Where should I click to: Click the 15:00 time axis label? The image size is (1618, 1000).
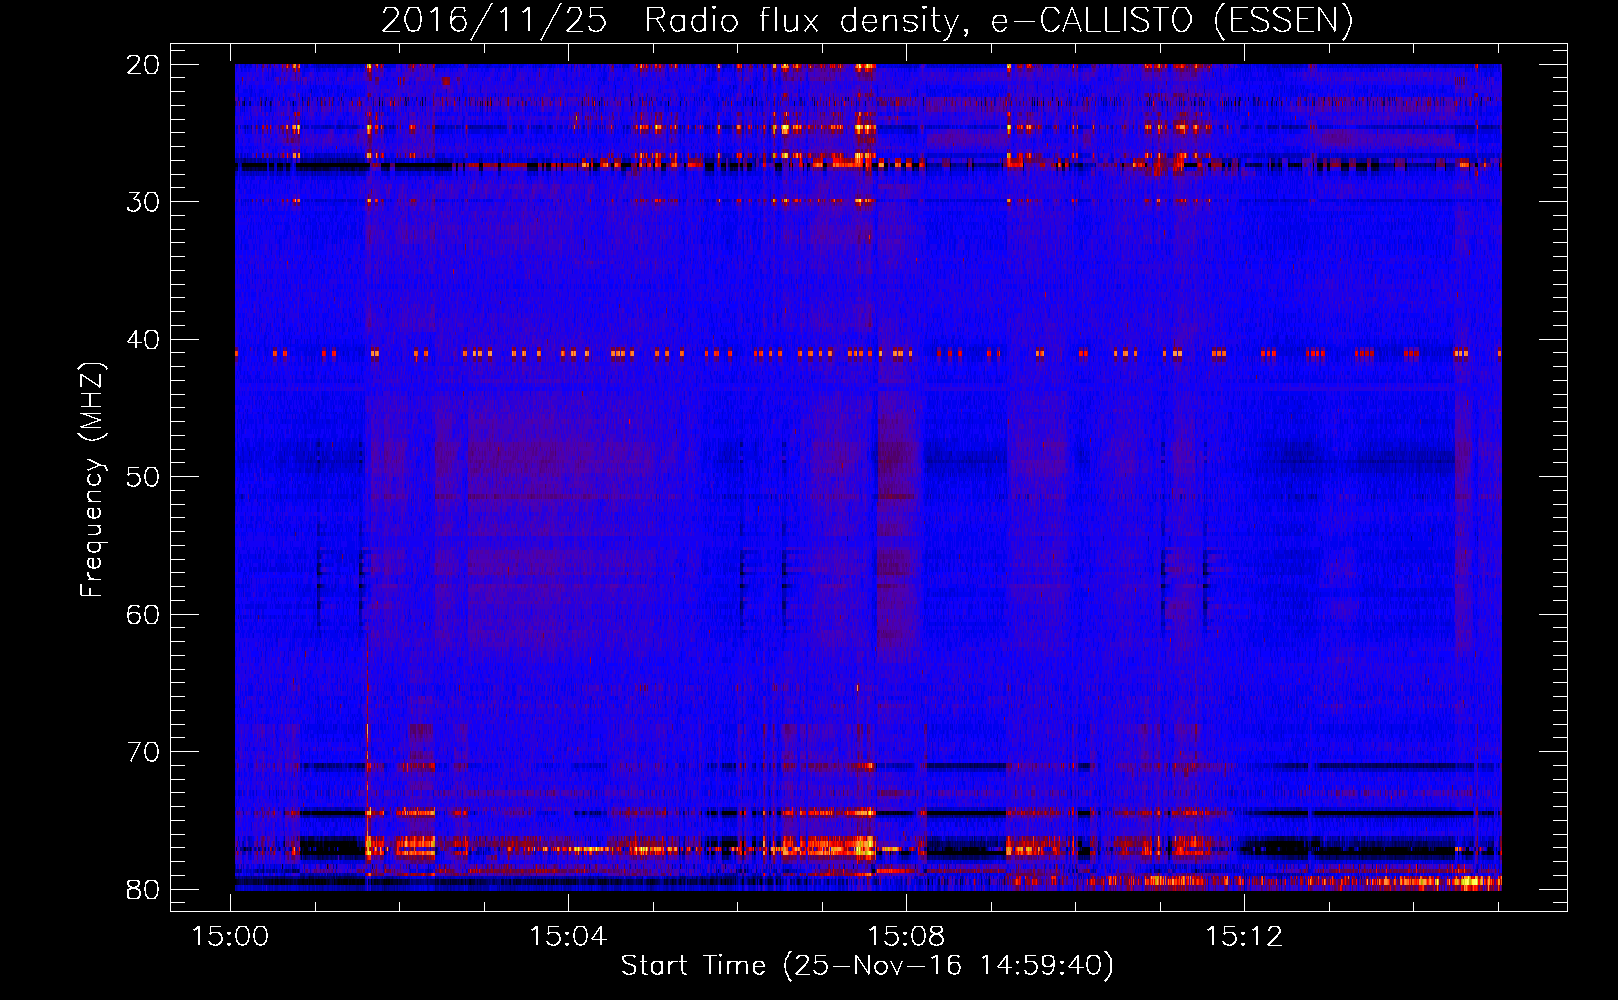click(x=231, y=937)
